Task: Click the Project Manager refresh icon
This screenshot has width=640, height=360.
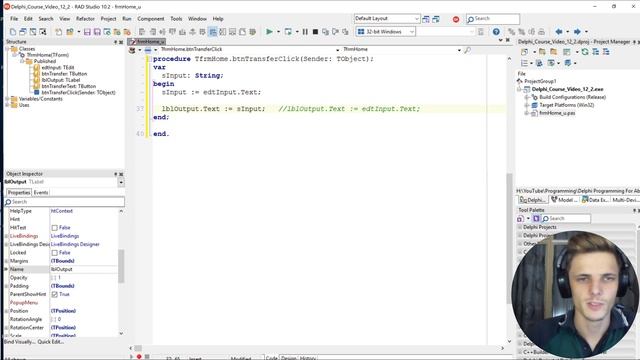Action: [585, 52]
